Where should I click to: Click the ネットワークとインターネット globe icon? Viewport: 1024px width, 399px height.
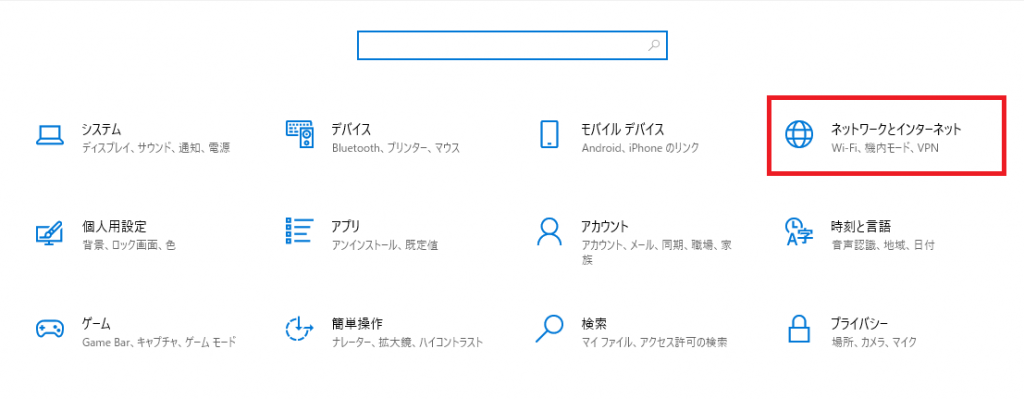point(798,134)
